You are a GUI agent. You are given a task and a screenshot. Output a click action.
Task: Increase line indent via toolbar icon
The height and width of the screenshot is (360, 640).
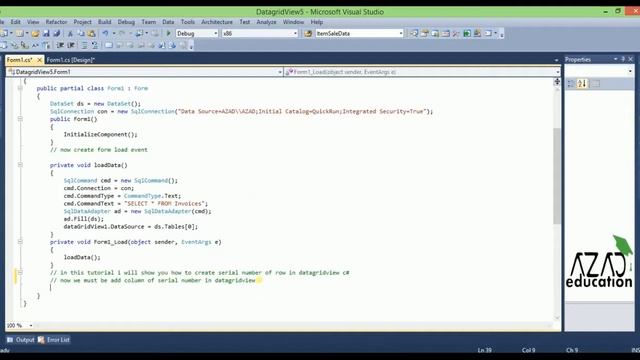pyautogui.click(x=71, y=45)
